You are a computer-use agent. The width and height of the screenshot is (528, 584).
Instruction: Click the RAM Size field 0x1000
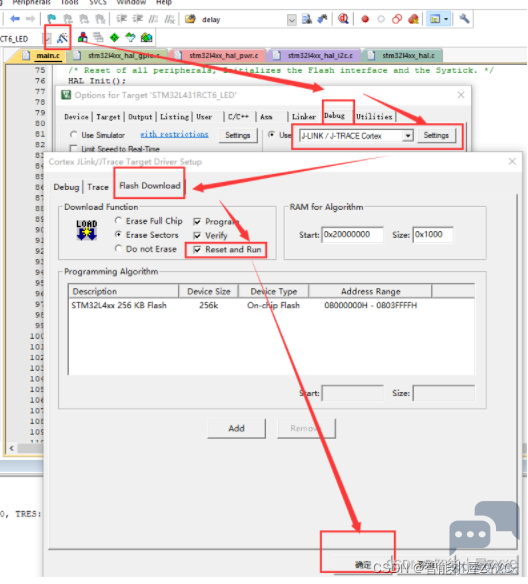point(433,235)
